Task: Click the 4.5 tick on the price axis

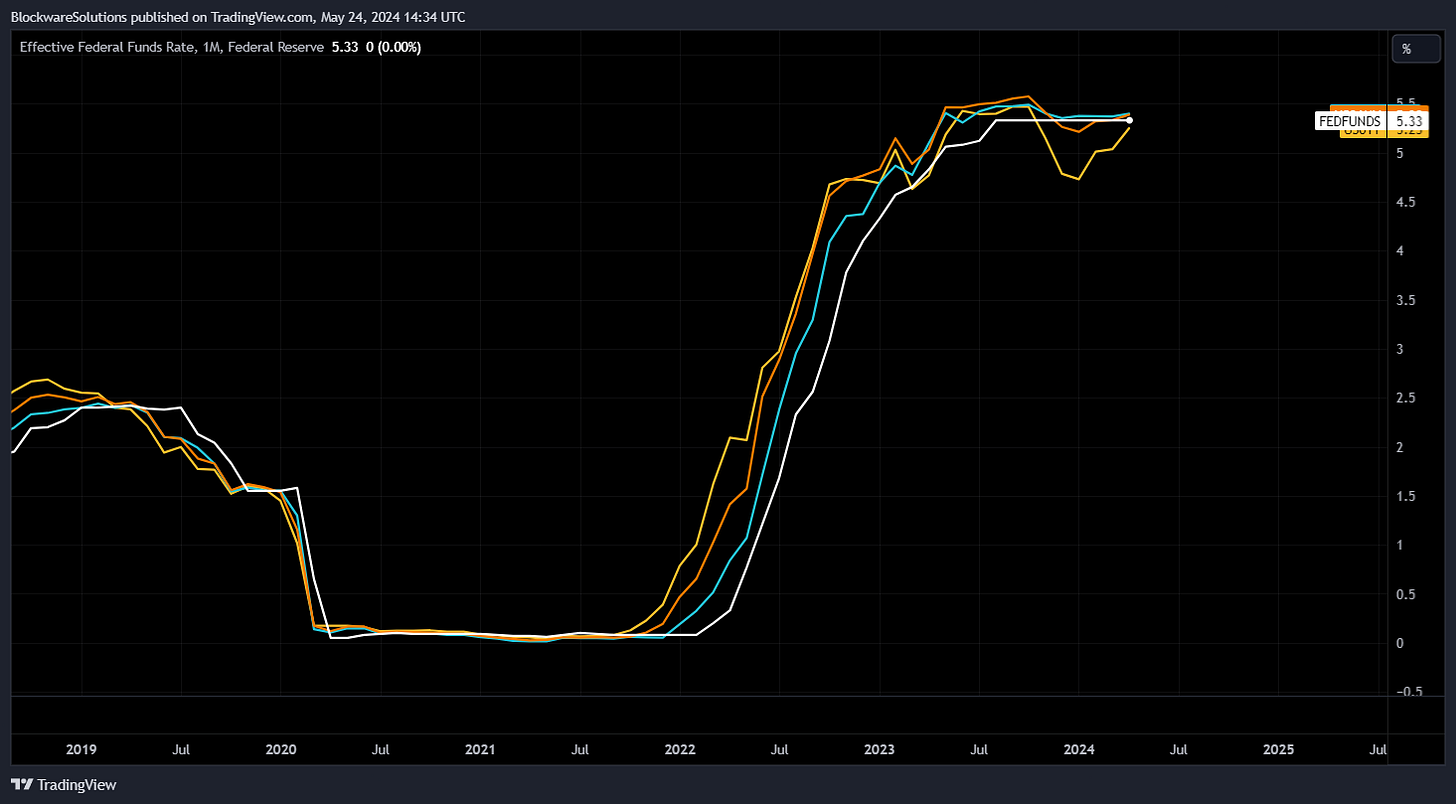Action: [x=1408, y=202]
